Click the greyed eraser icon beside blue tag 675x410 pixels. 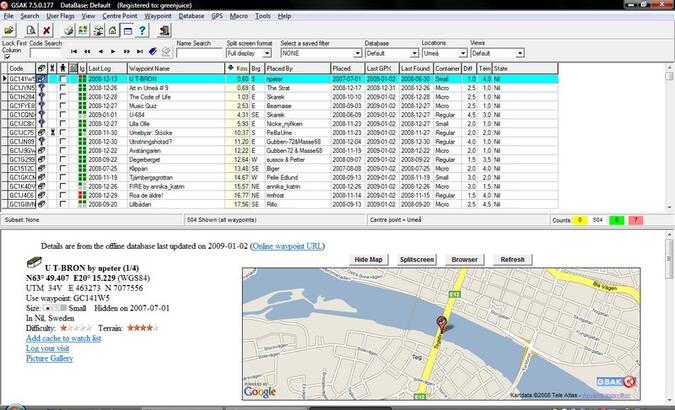click(x=166, y=52)
